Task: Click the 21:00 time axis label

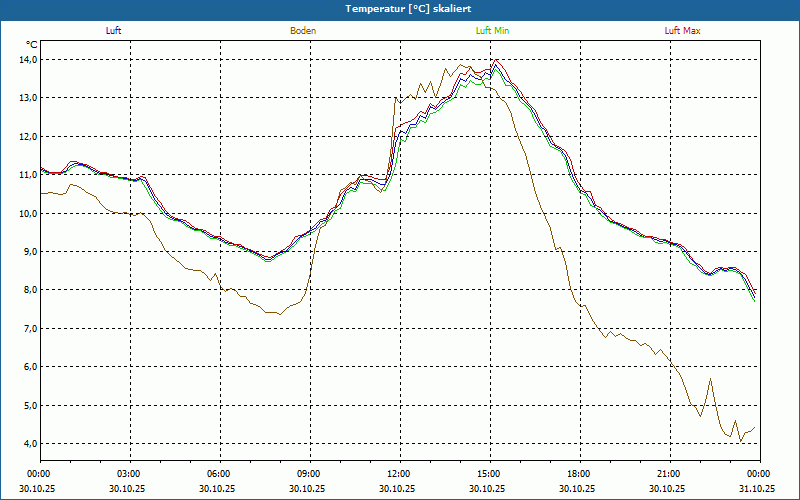Action: point(670,474)
